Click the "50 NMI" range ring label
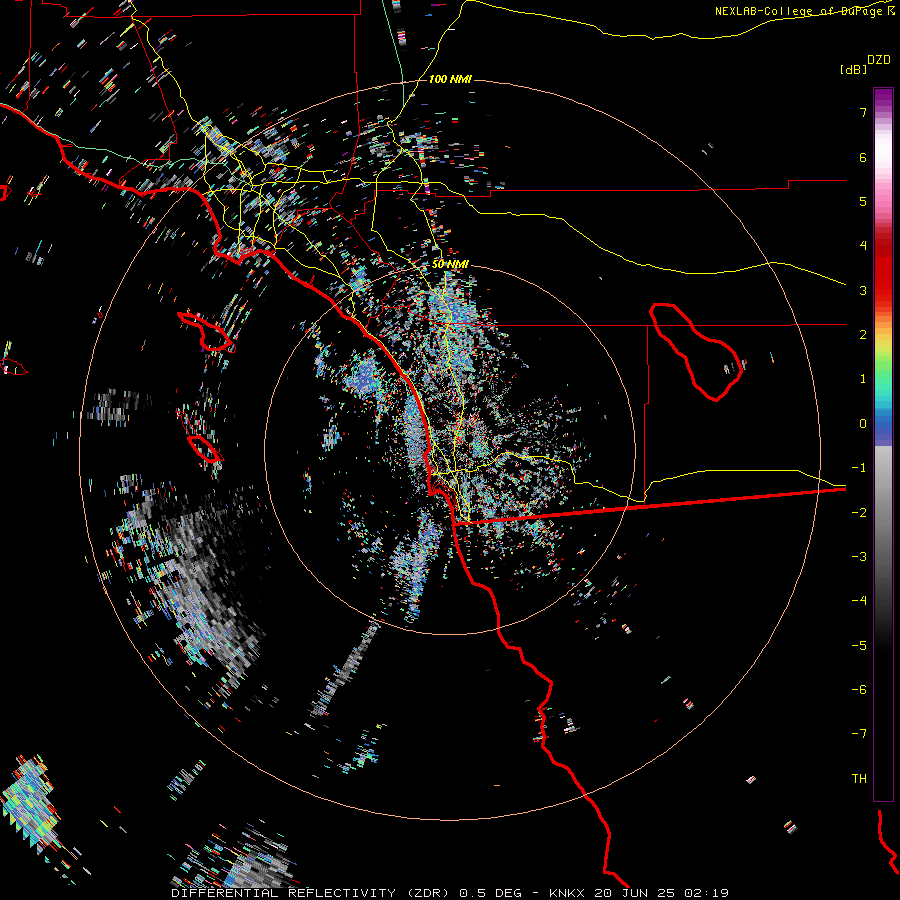Image resolution: width=900 pixels, height=900 pixels. [450, 264]
